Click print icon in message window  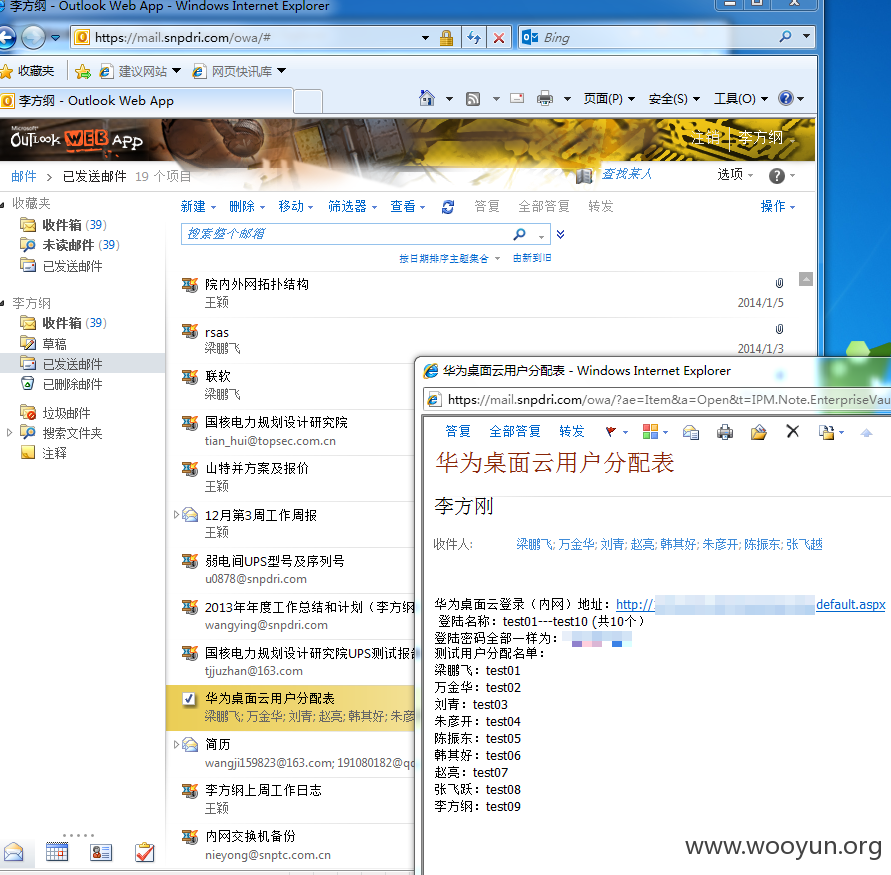725,432
